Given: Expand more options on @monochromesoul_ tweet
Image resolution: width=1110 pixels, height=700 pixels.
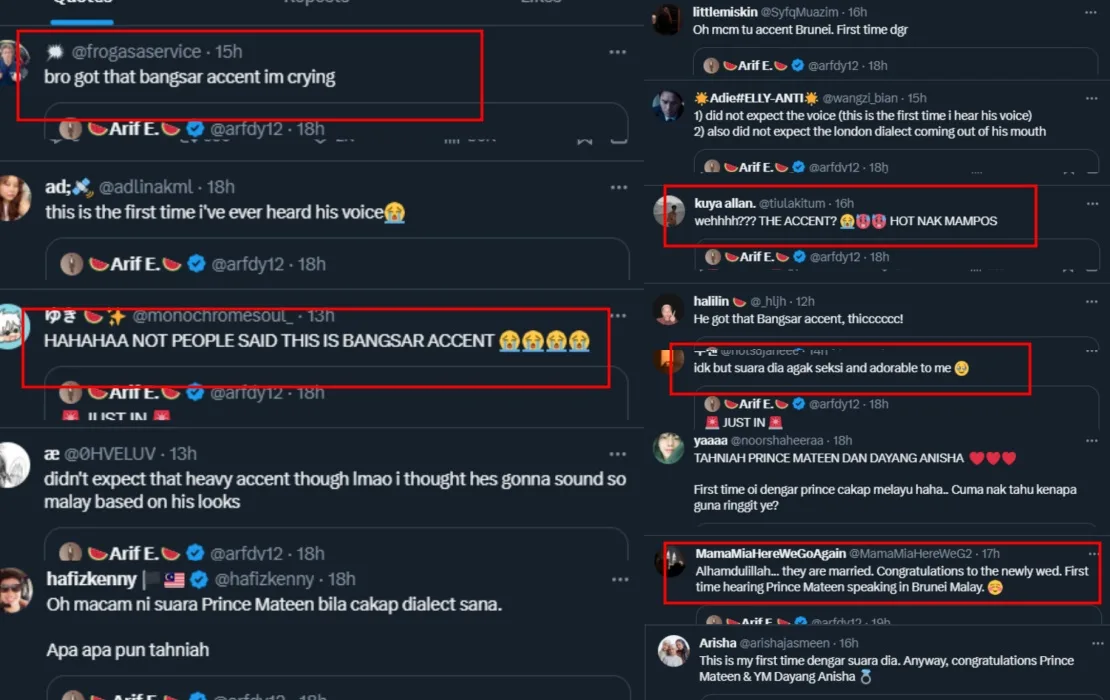Looking at the screenshot, I should [619, 316].
